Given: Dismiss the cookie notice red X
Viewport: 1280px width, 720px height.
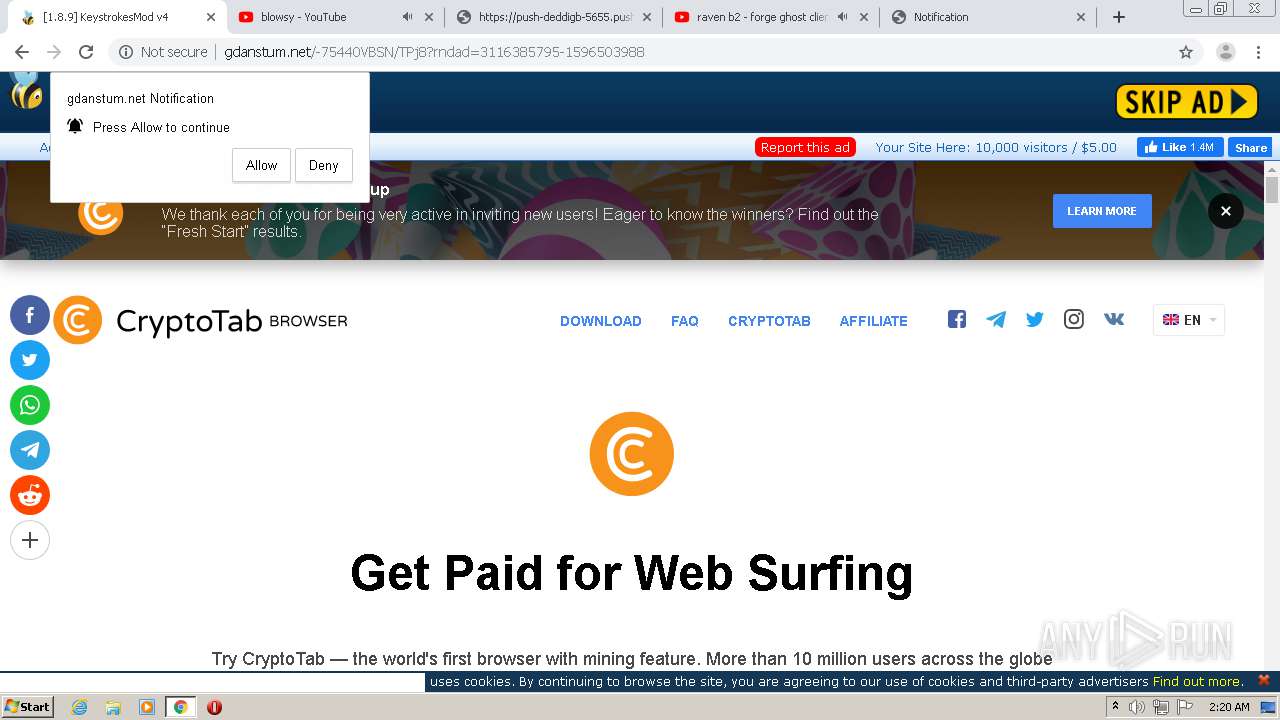Looking at the screenshot, I should coord(1264,680).
